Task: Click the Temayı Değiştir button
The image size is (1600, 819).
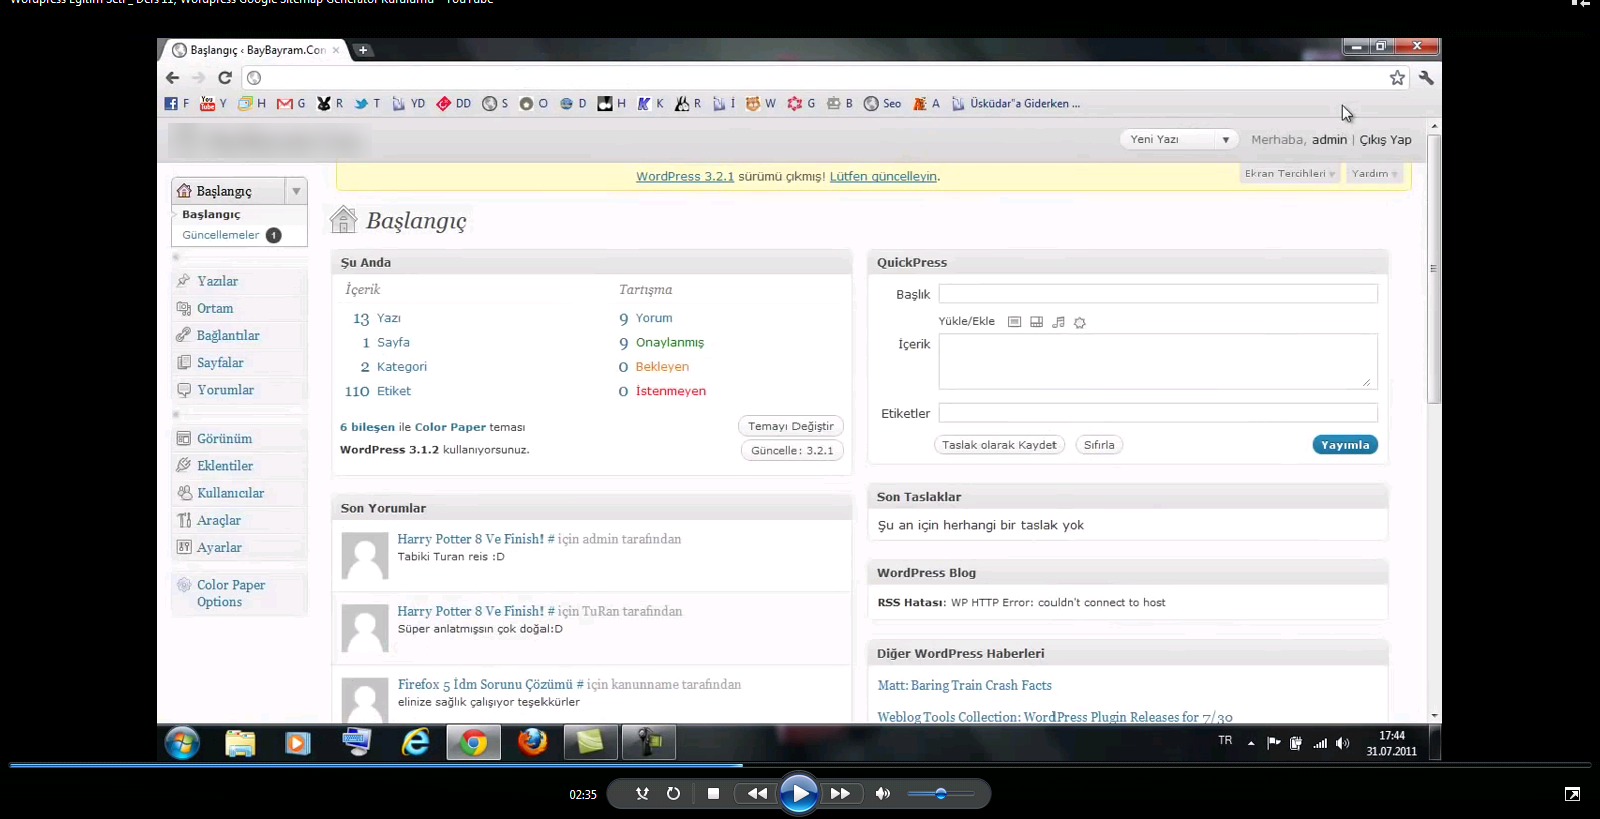Action: pyautogui.click(x=791, y=426)
